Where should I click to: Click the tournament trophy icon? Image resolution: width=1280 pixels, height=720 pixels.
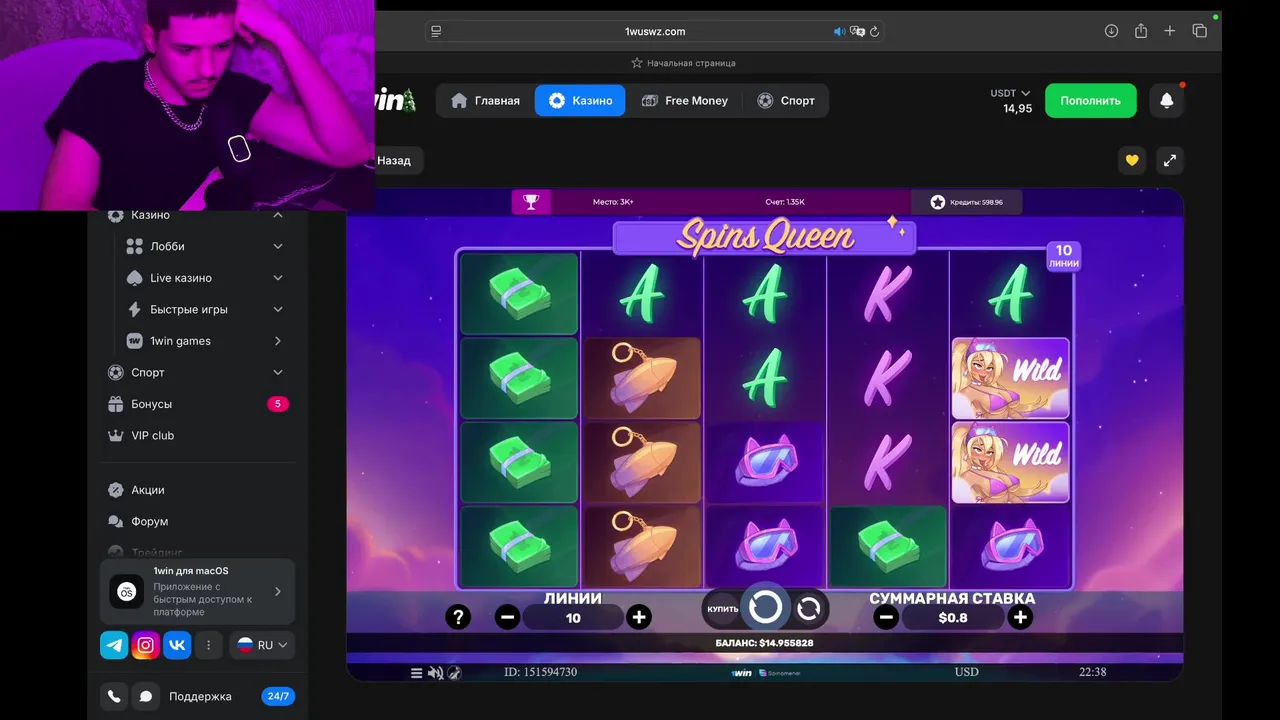click(531, 202)
